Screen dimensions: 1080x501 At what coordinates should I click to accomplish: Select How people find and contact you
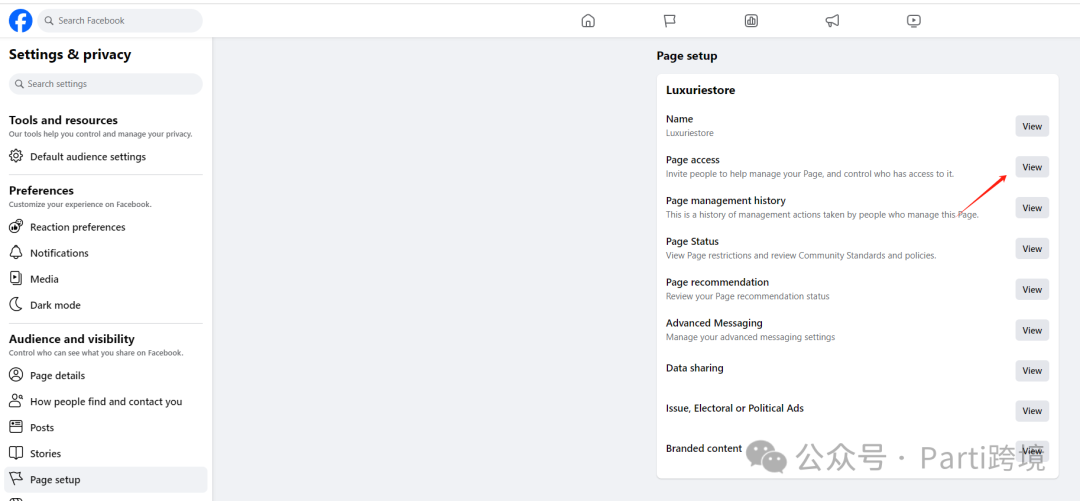[x=105, y=402]
